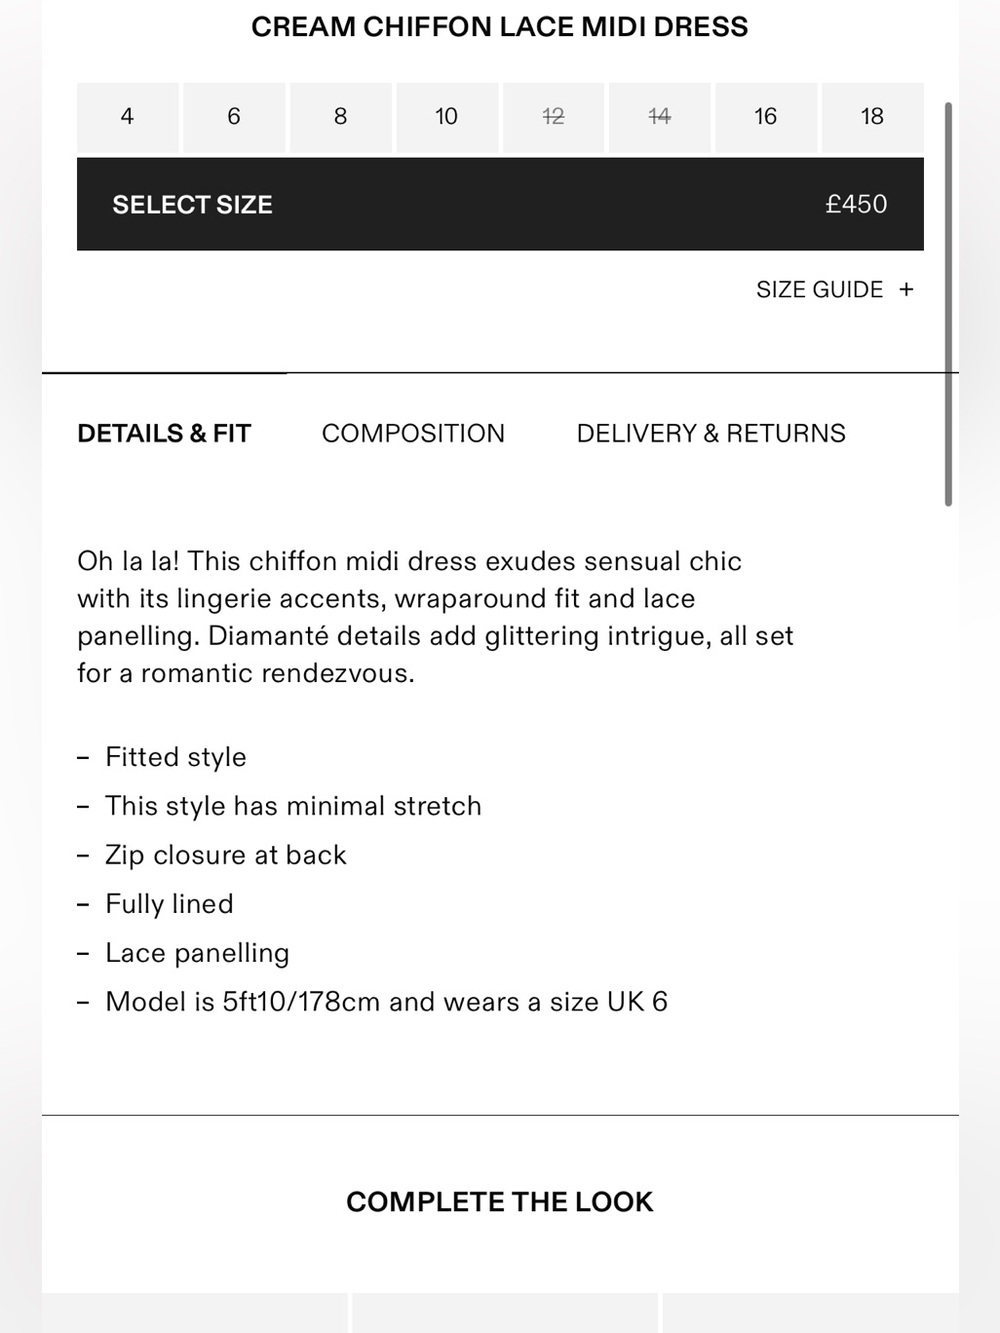Expand the SIZE GUIDE section

[x=835, y=290]
